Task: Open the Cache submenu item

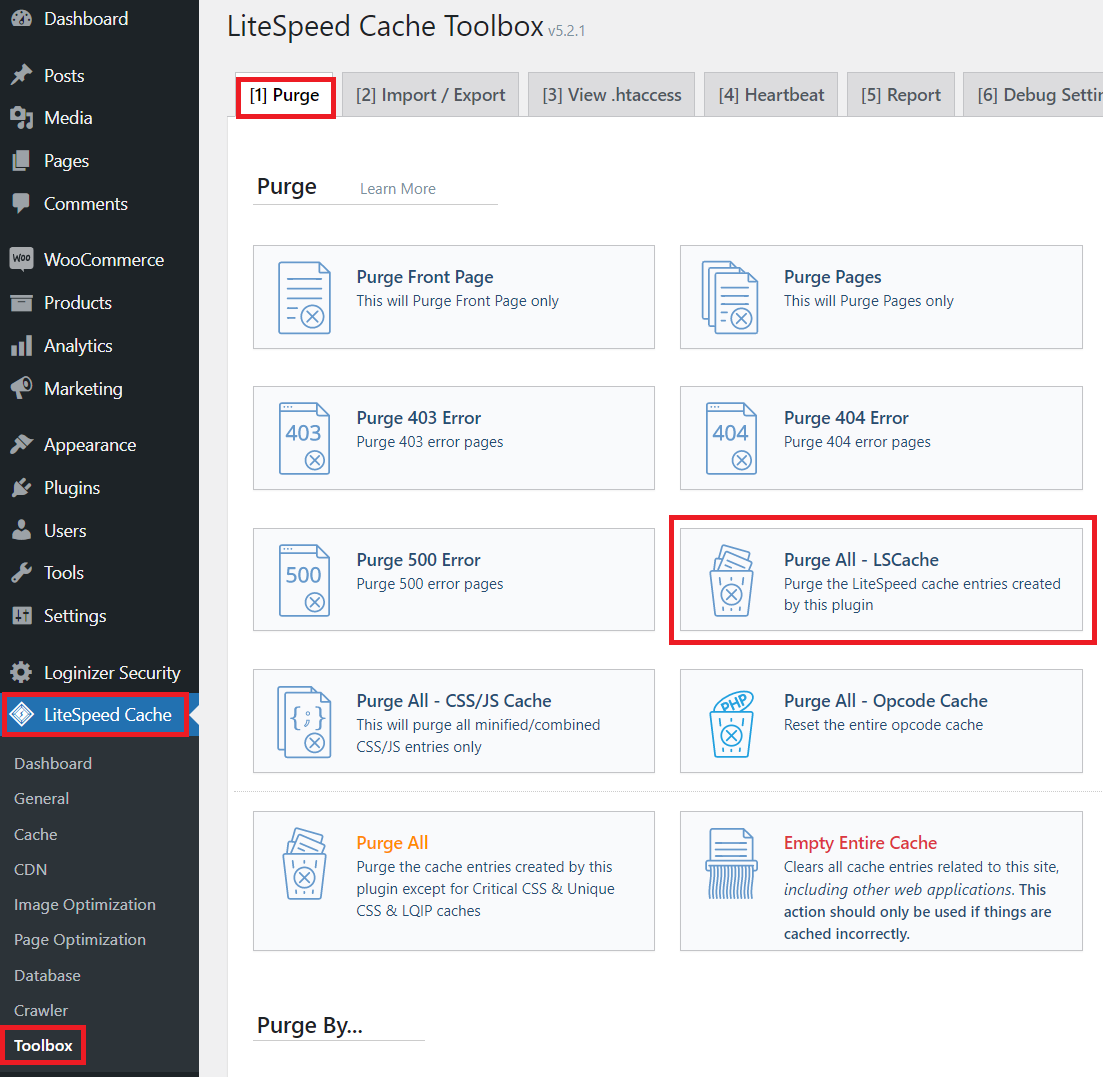Action: click(x=36, y=835)
